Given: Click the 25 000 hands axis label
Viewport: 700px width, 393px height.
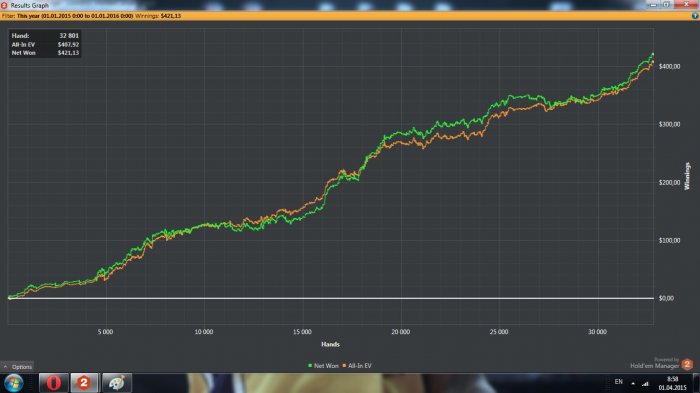Looking at the screenshot, I should 499,332.
